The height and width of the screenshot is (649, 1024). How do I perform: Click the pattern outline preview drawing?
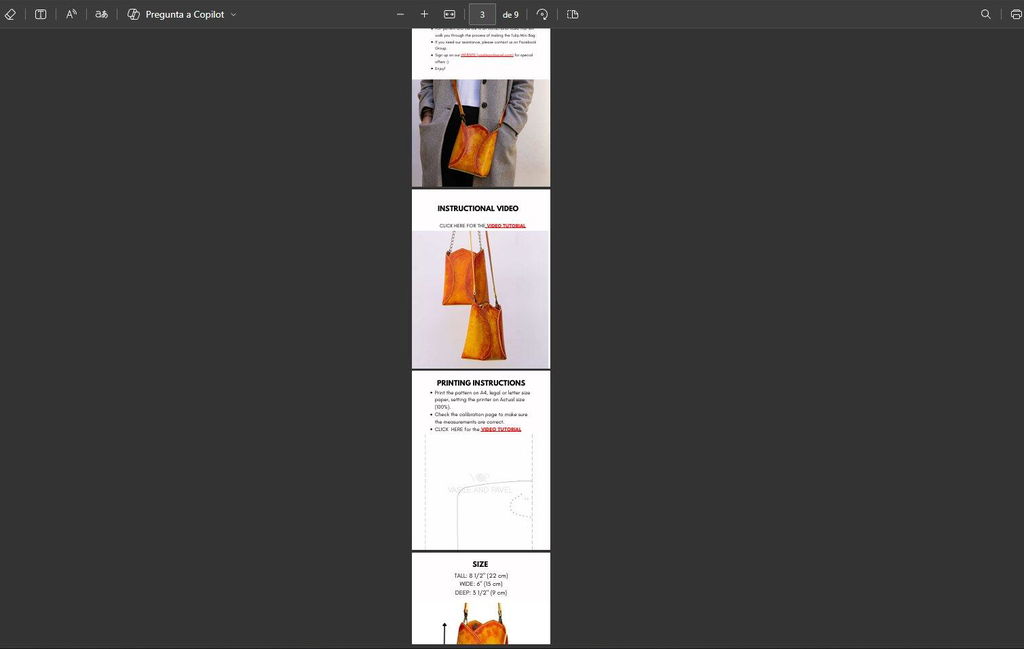pos(480,492)
